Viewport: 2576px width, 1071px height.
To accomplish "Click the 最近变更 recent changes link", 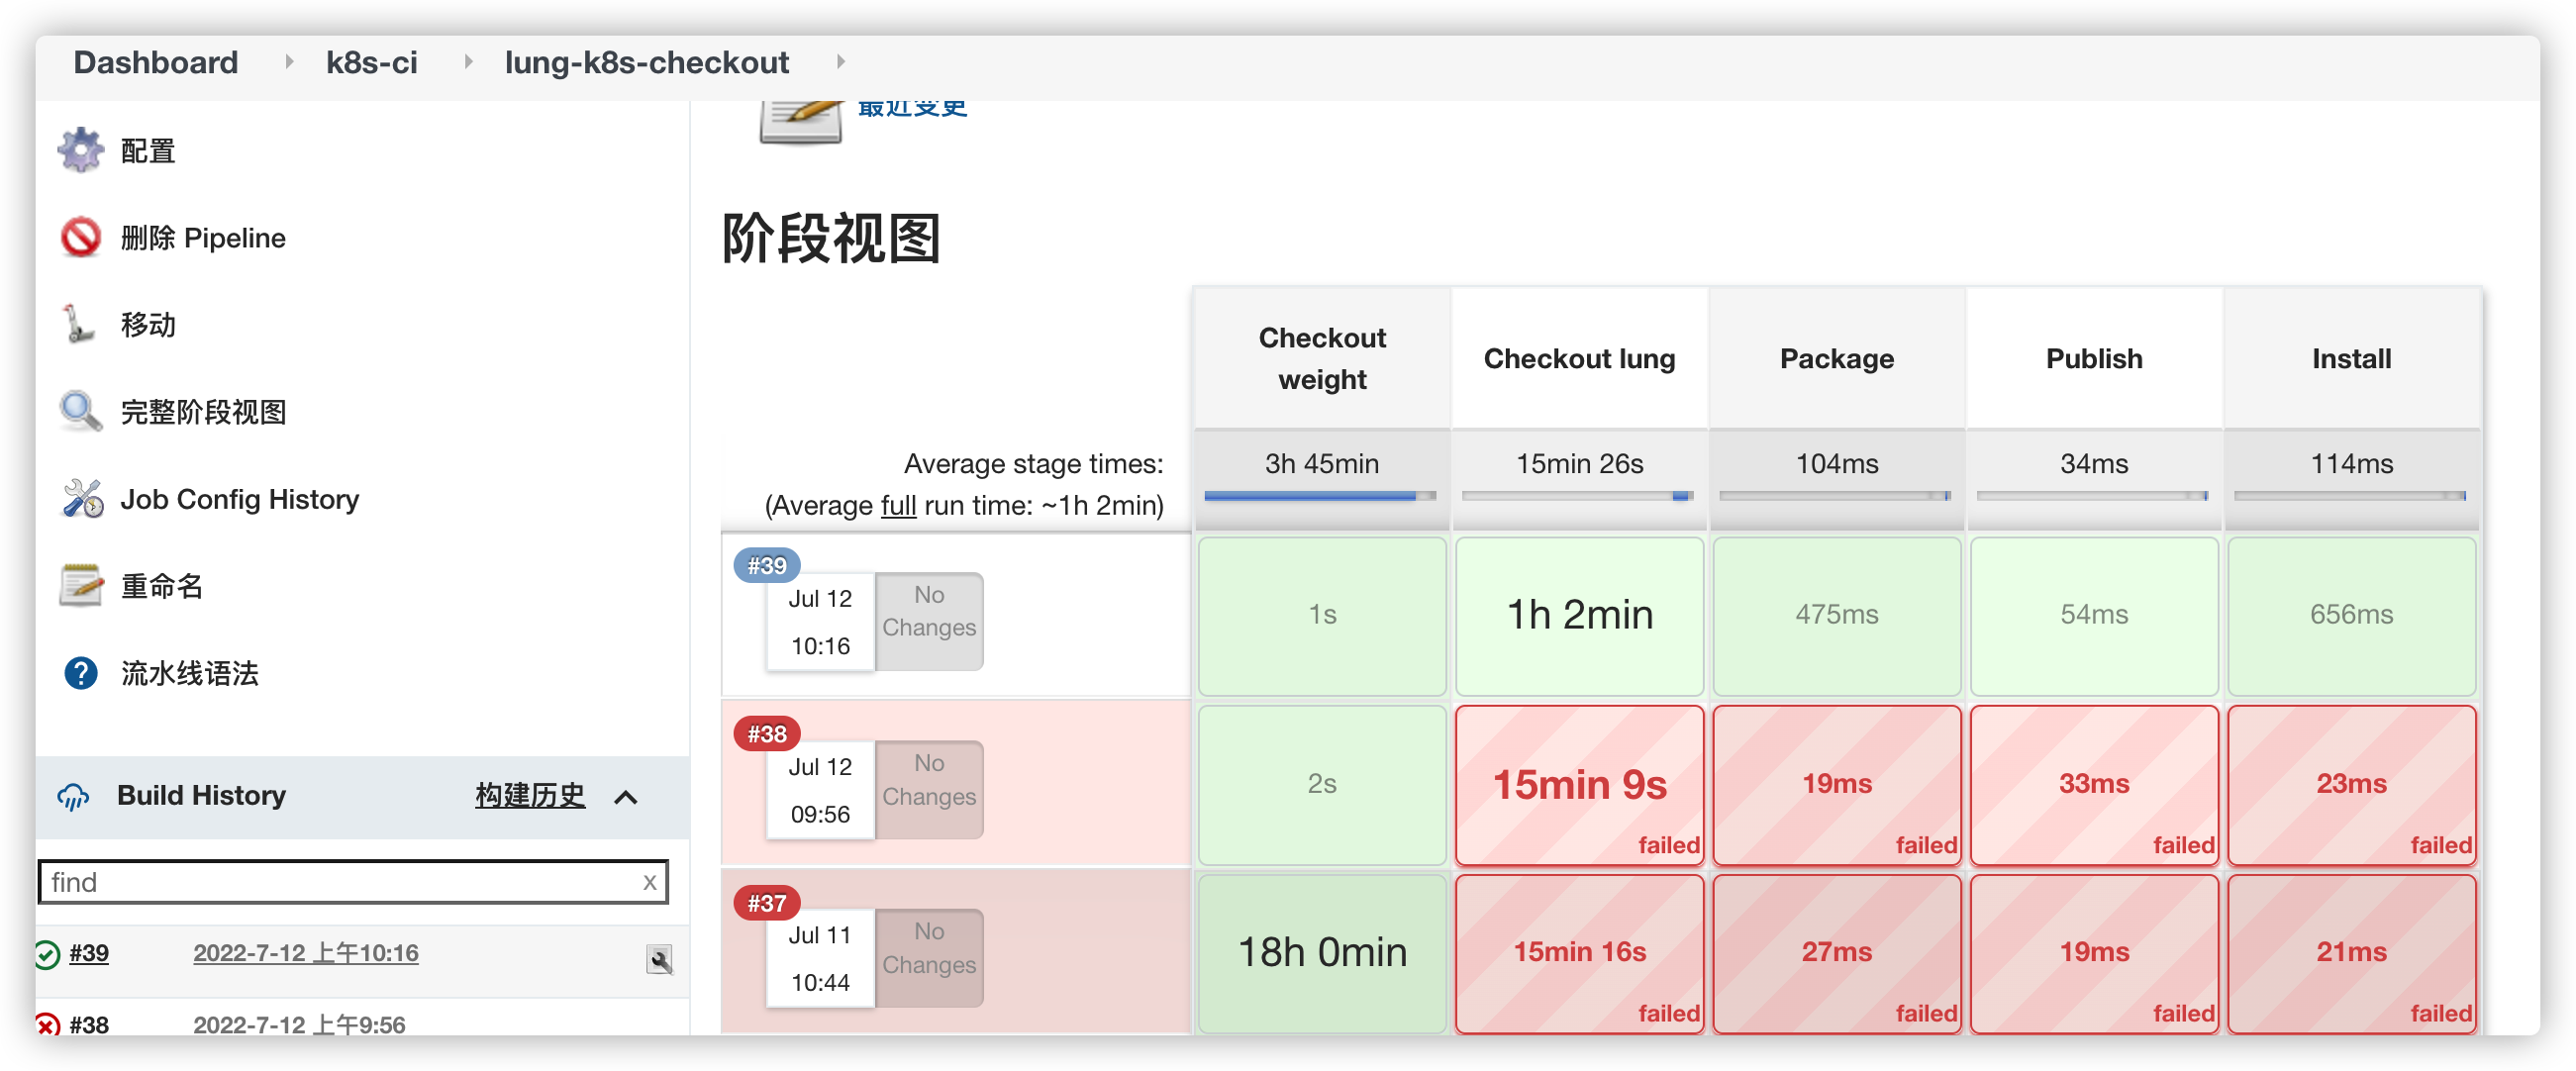I will pyautogui.click(x=911, y=107).
